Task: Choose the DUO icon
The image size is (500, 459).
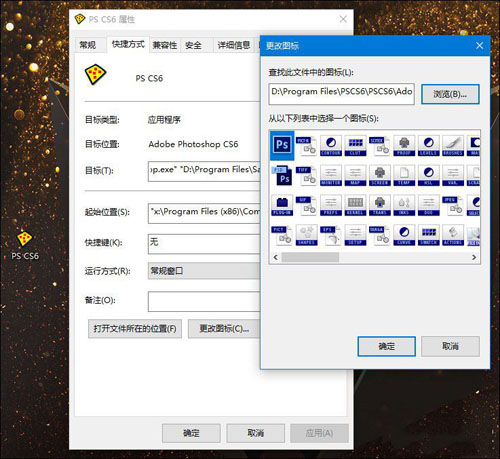Action: click(x=428, y=205)
